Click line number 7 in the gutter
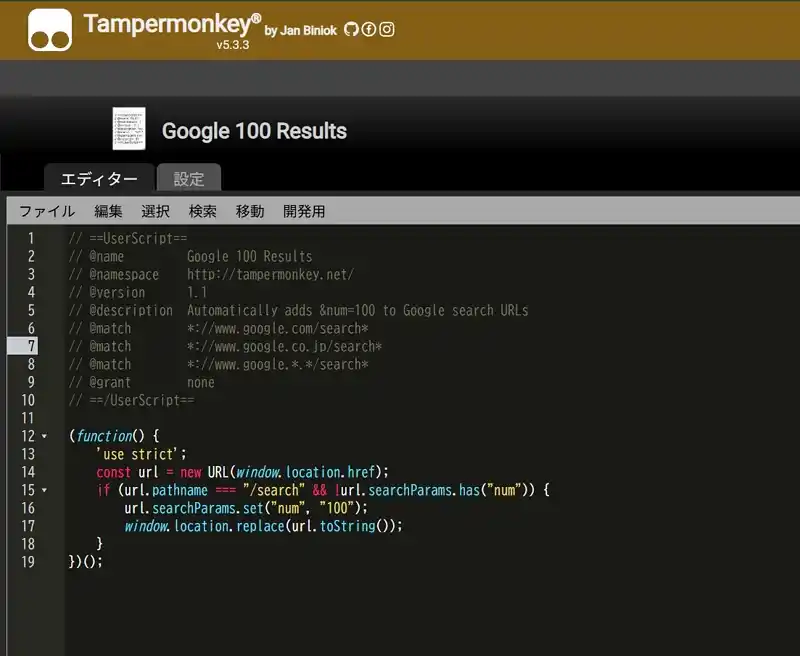Image resolution: width=800 pixels, height=656 pixels. (x=31, y=346)
